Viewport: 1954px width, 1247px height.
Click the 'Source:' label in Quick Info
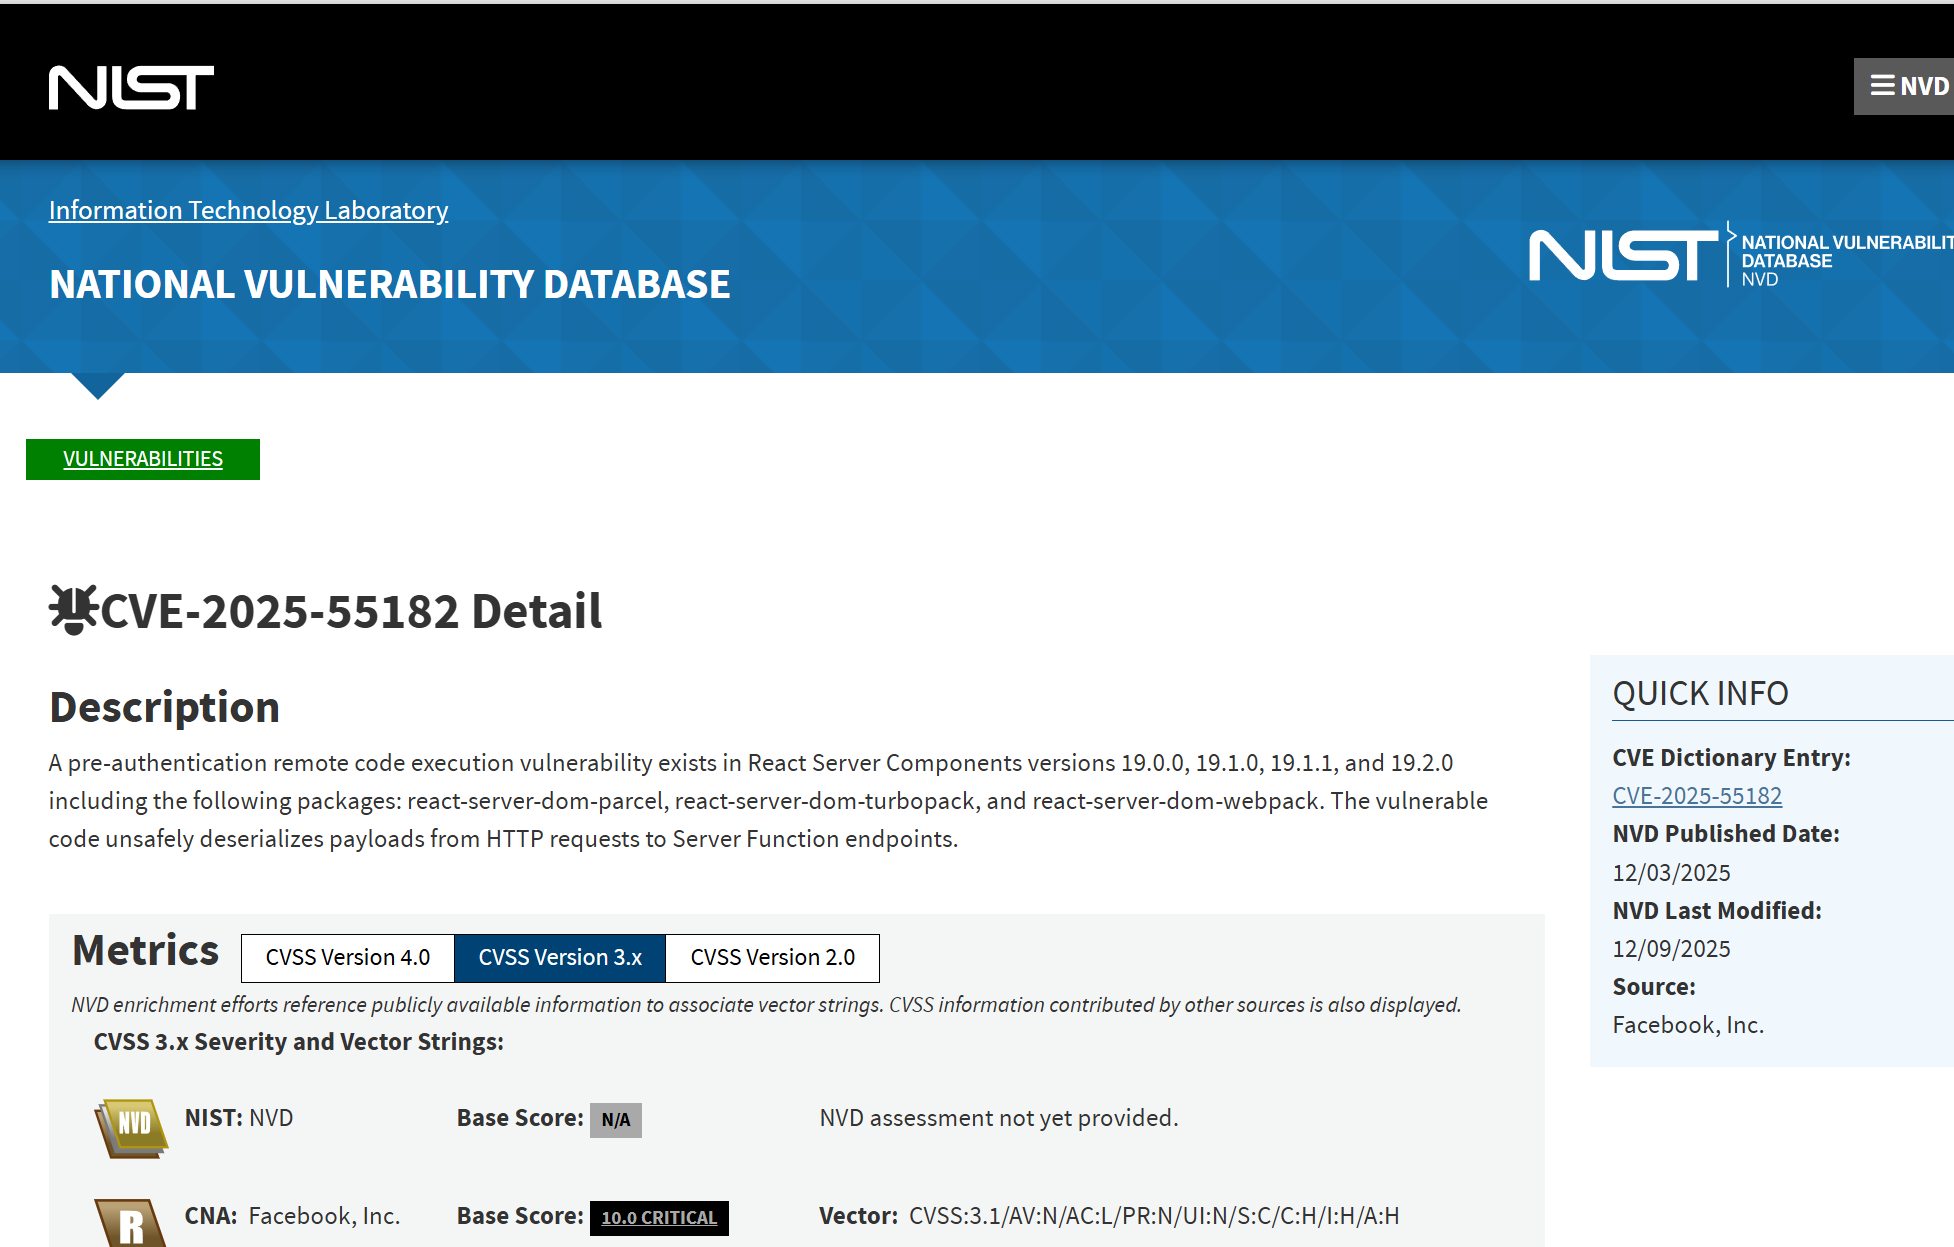click(x=1654, y=987)
